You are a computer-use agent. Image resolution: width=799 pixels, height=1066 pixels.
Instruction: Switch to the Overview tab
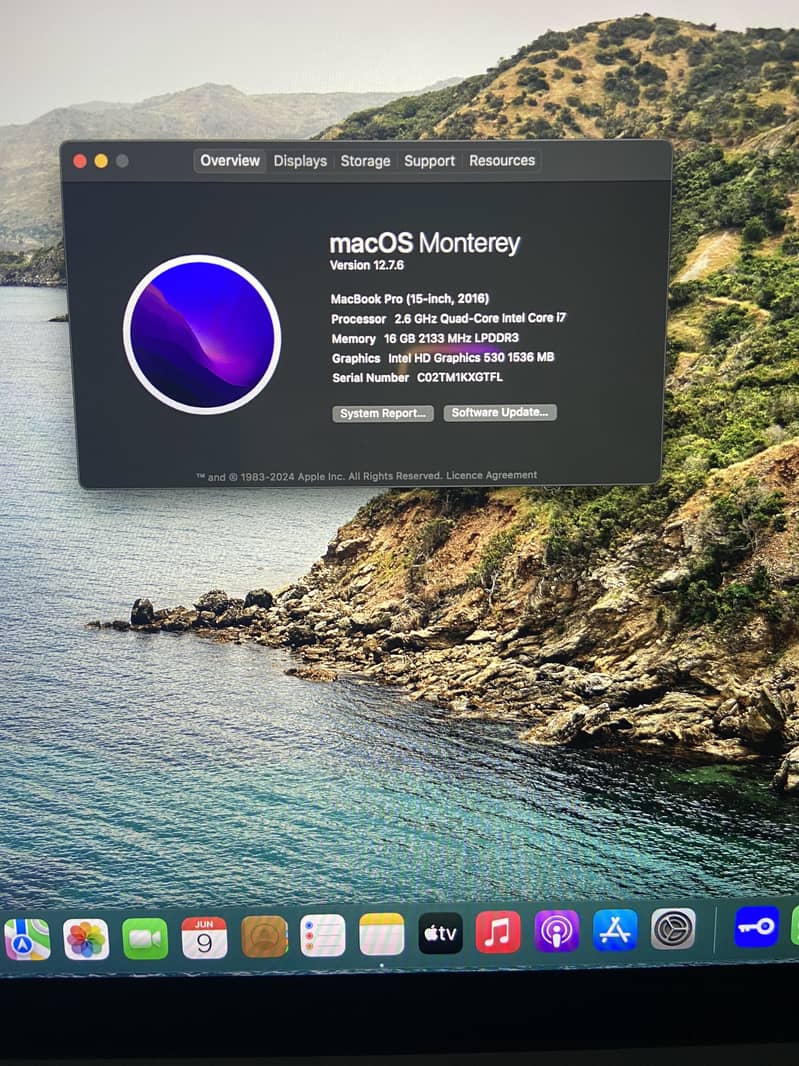pos(229,160)
